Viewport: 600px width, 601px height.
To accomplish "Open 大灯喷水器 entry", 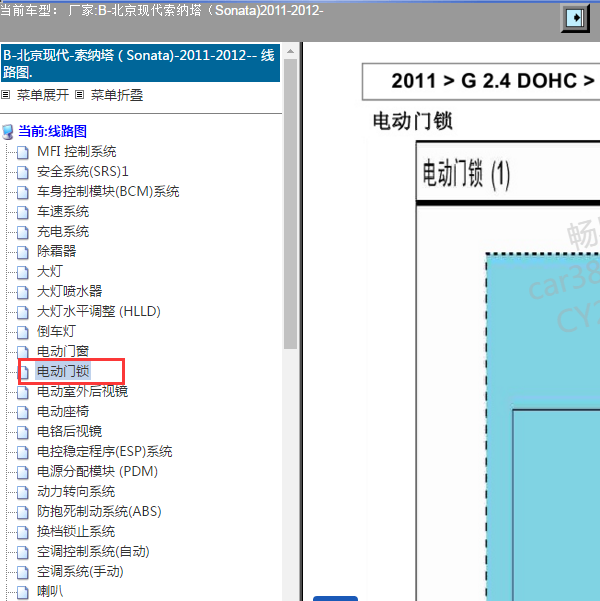I will tap(69, 291).
